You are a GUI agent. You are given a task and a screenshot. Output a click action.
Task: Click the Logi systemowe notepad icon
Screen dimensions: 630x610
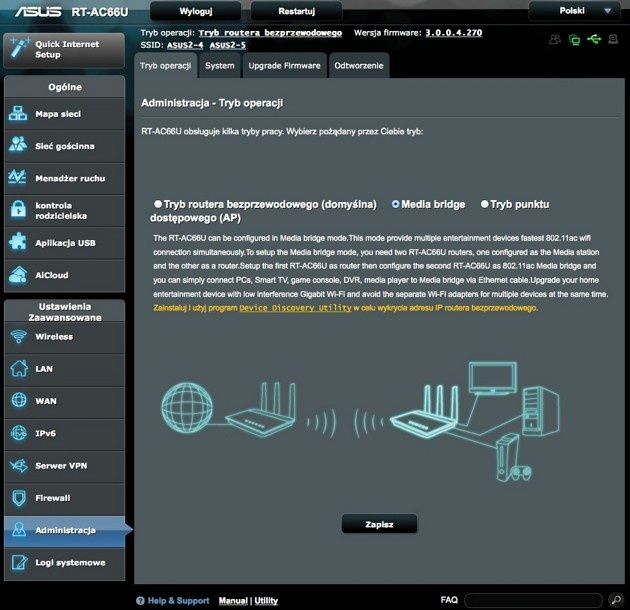click(19, 562)
